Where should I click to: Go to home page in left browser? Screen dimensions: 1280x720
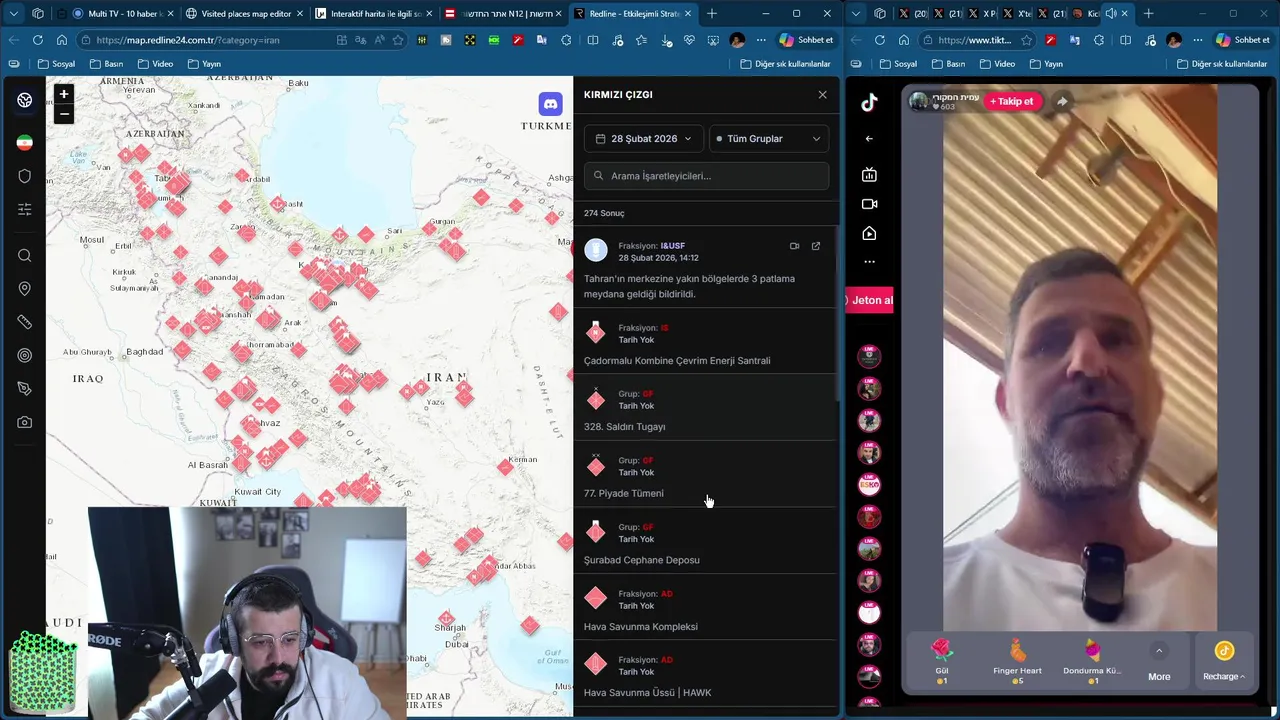click(x=62, y=40)
